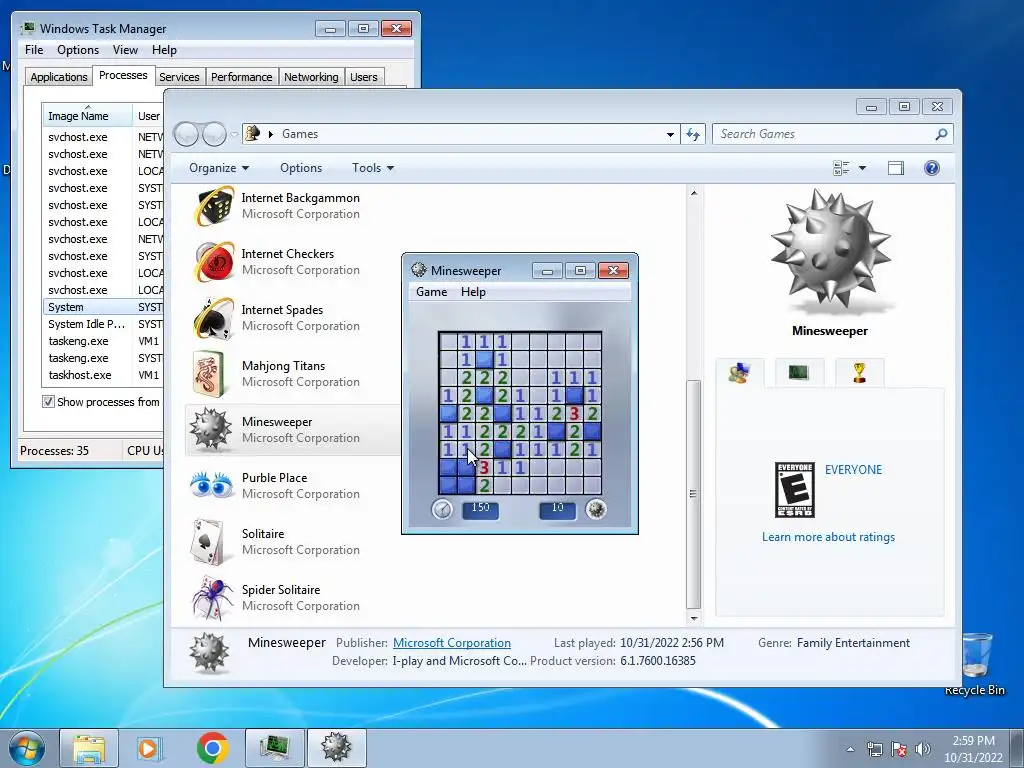Click the Mahjong Titans tile icon
The width and height of the screenshot is (1024, 768).
coord(210,374)
